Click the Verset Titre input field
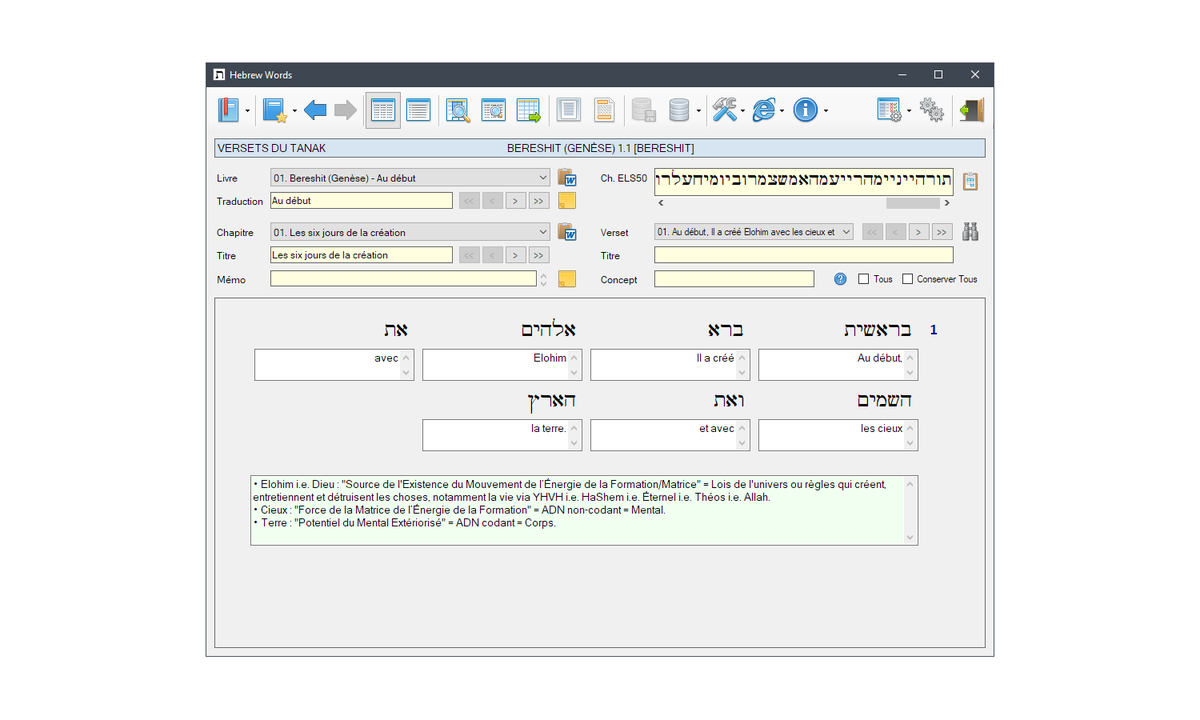 pos(804,255)
